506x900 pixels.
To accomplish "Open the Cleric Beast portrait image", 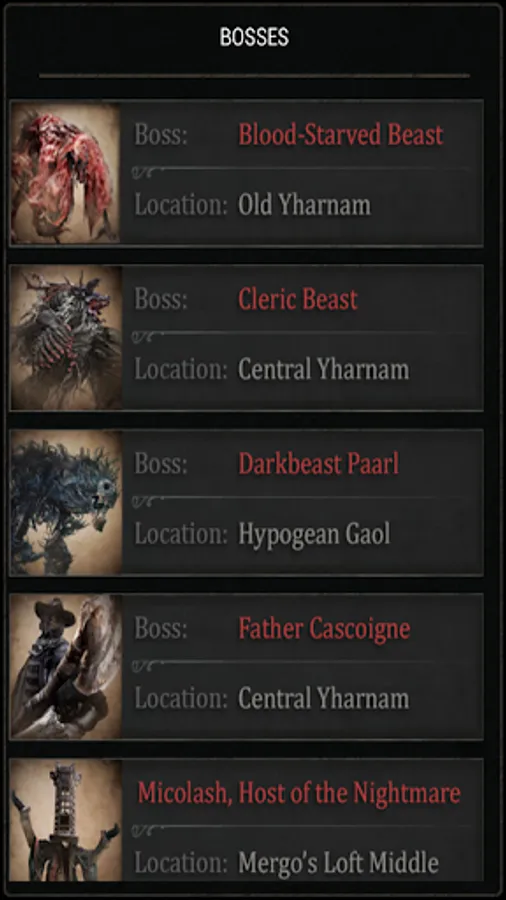I will (x=65, y=338).
